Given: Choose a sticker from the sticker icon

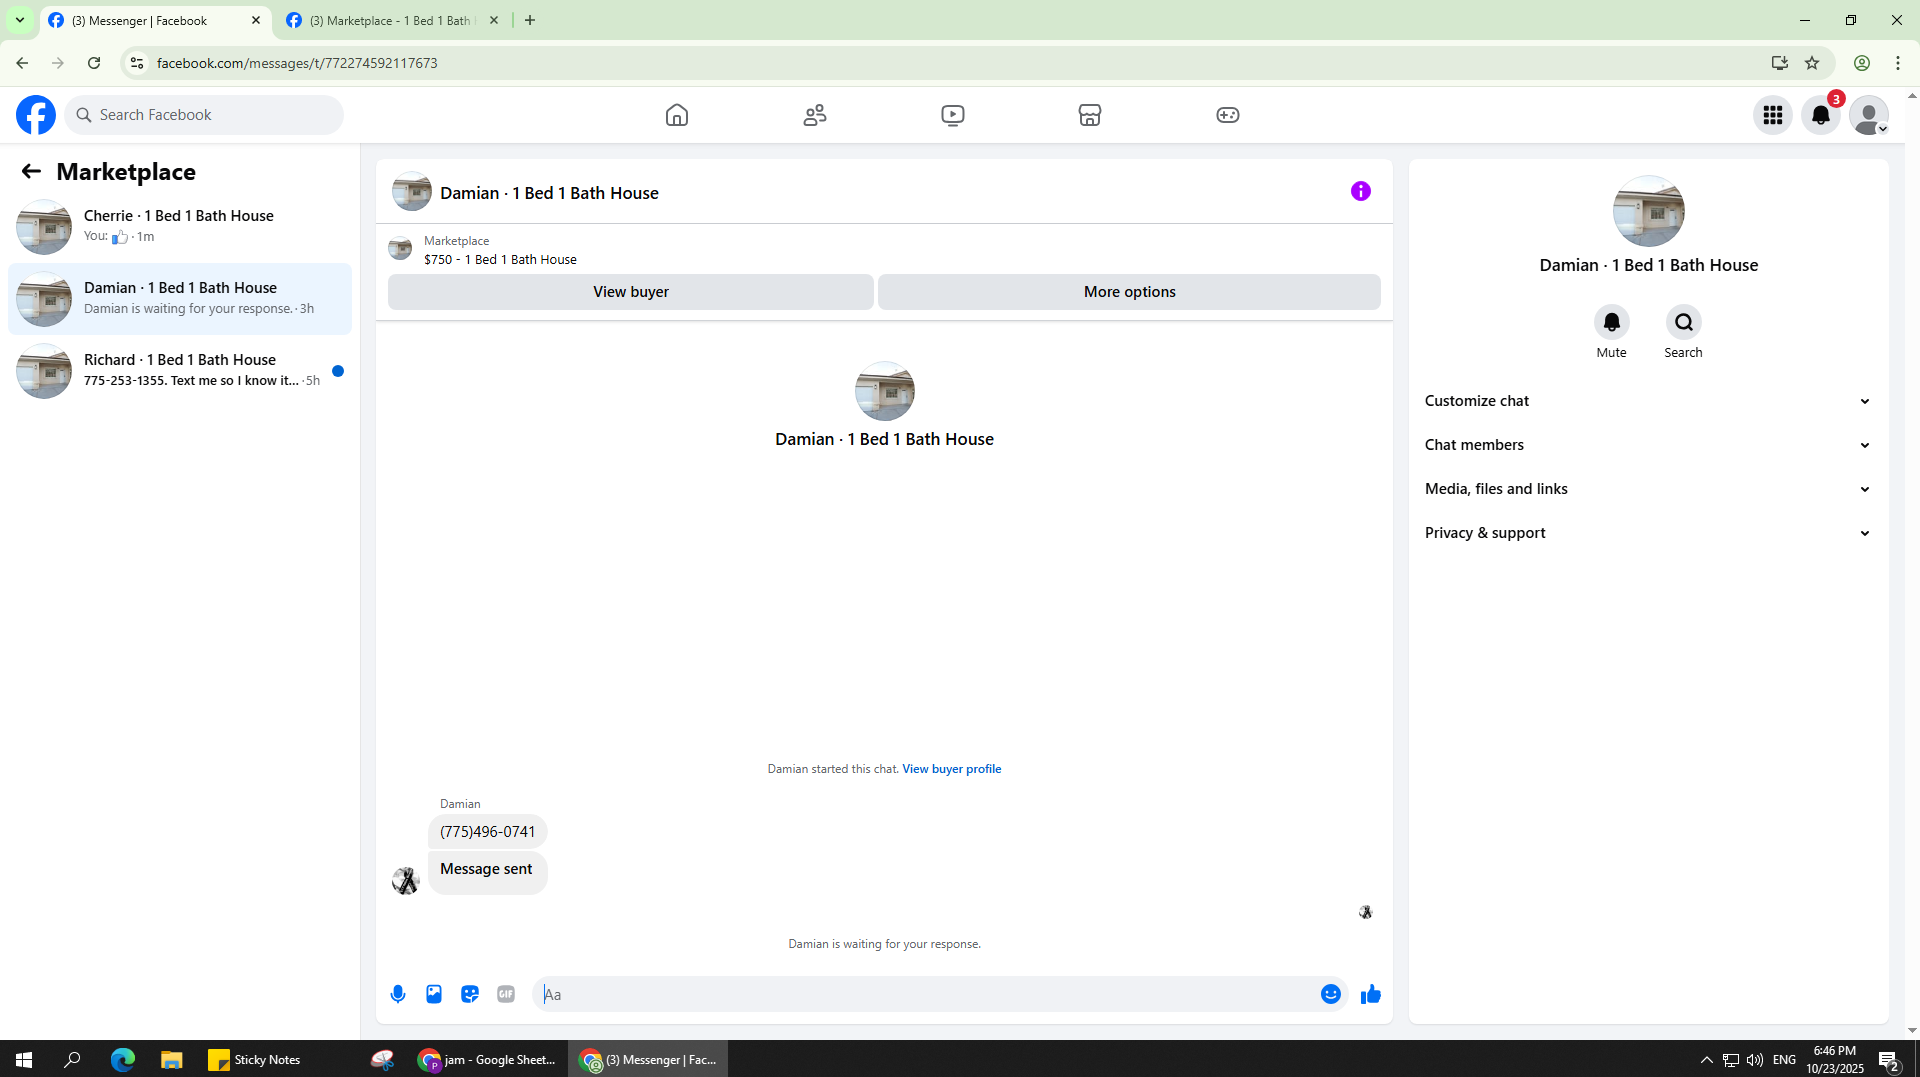Looking at the screenshot, I should (x=470, y=994).
